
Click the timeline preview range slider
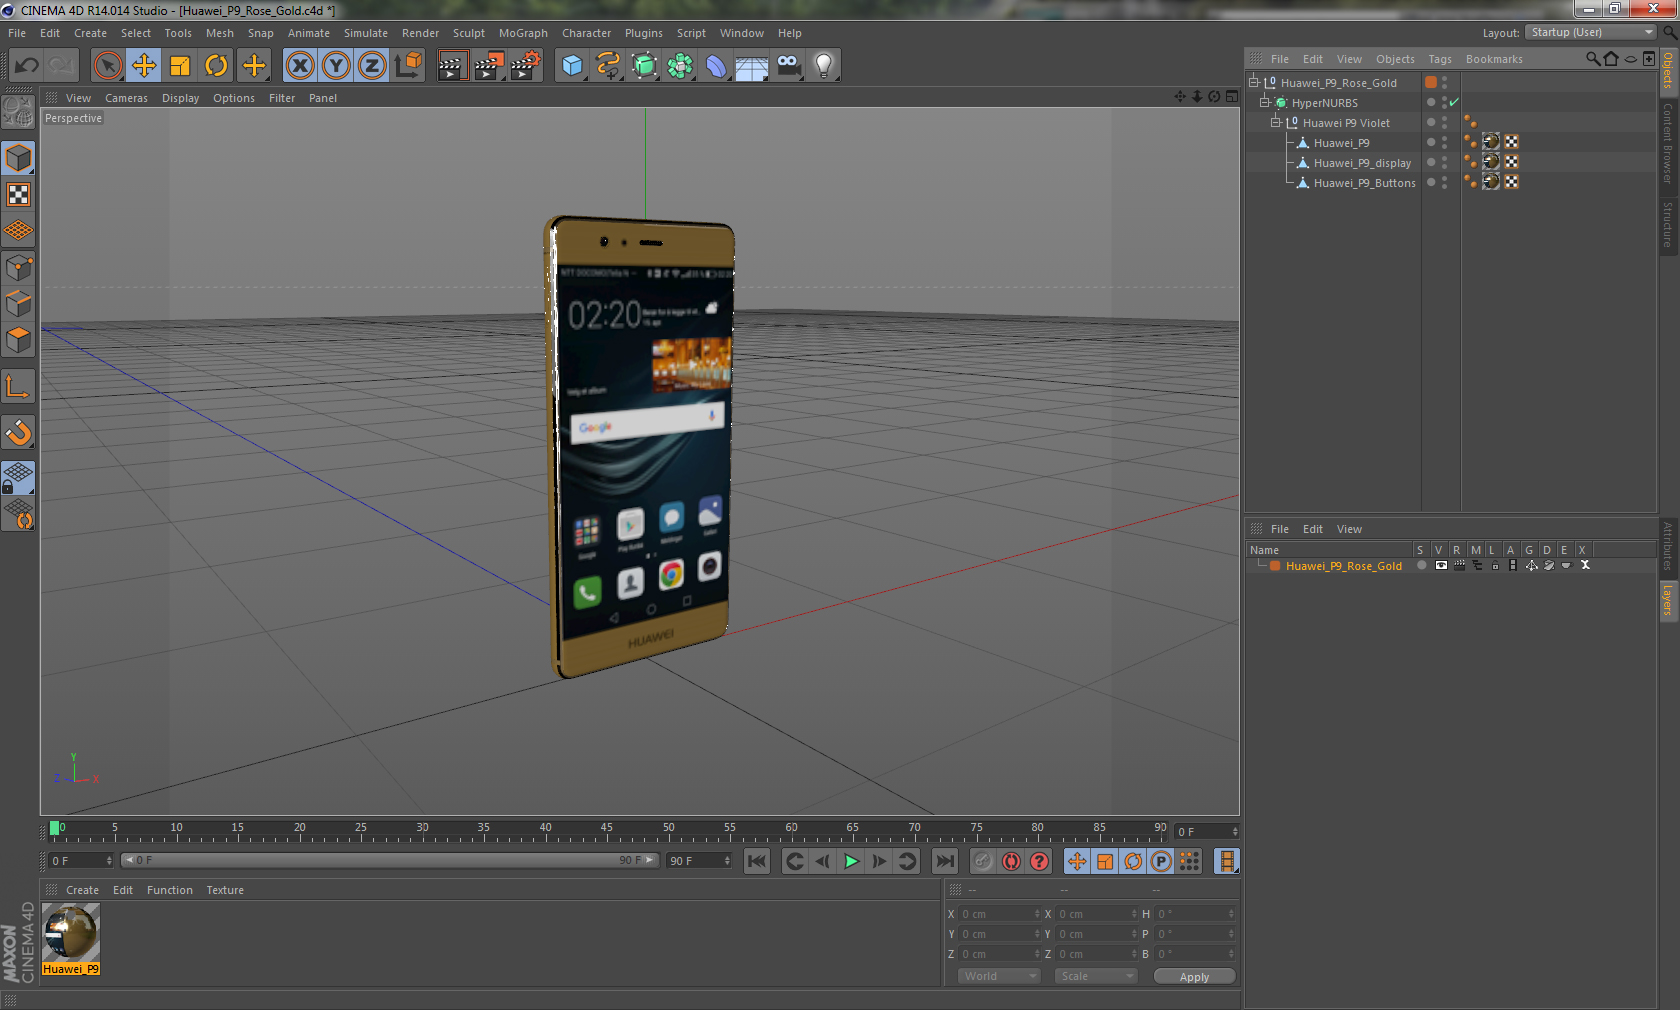tap(390, 860)
